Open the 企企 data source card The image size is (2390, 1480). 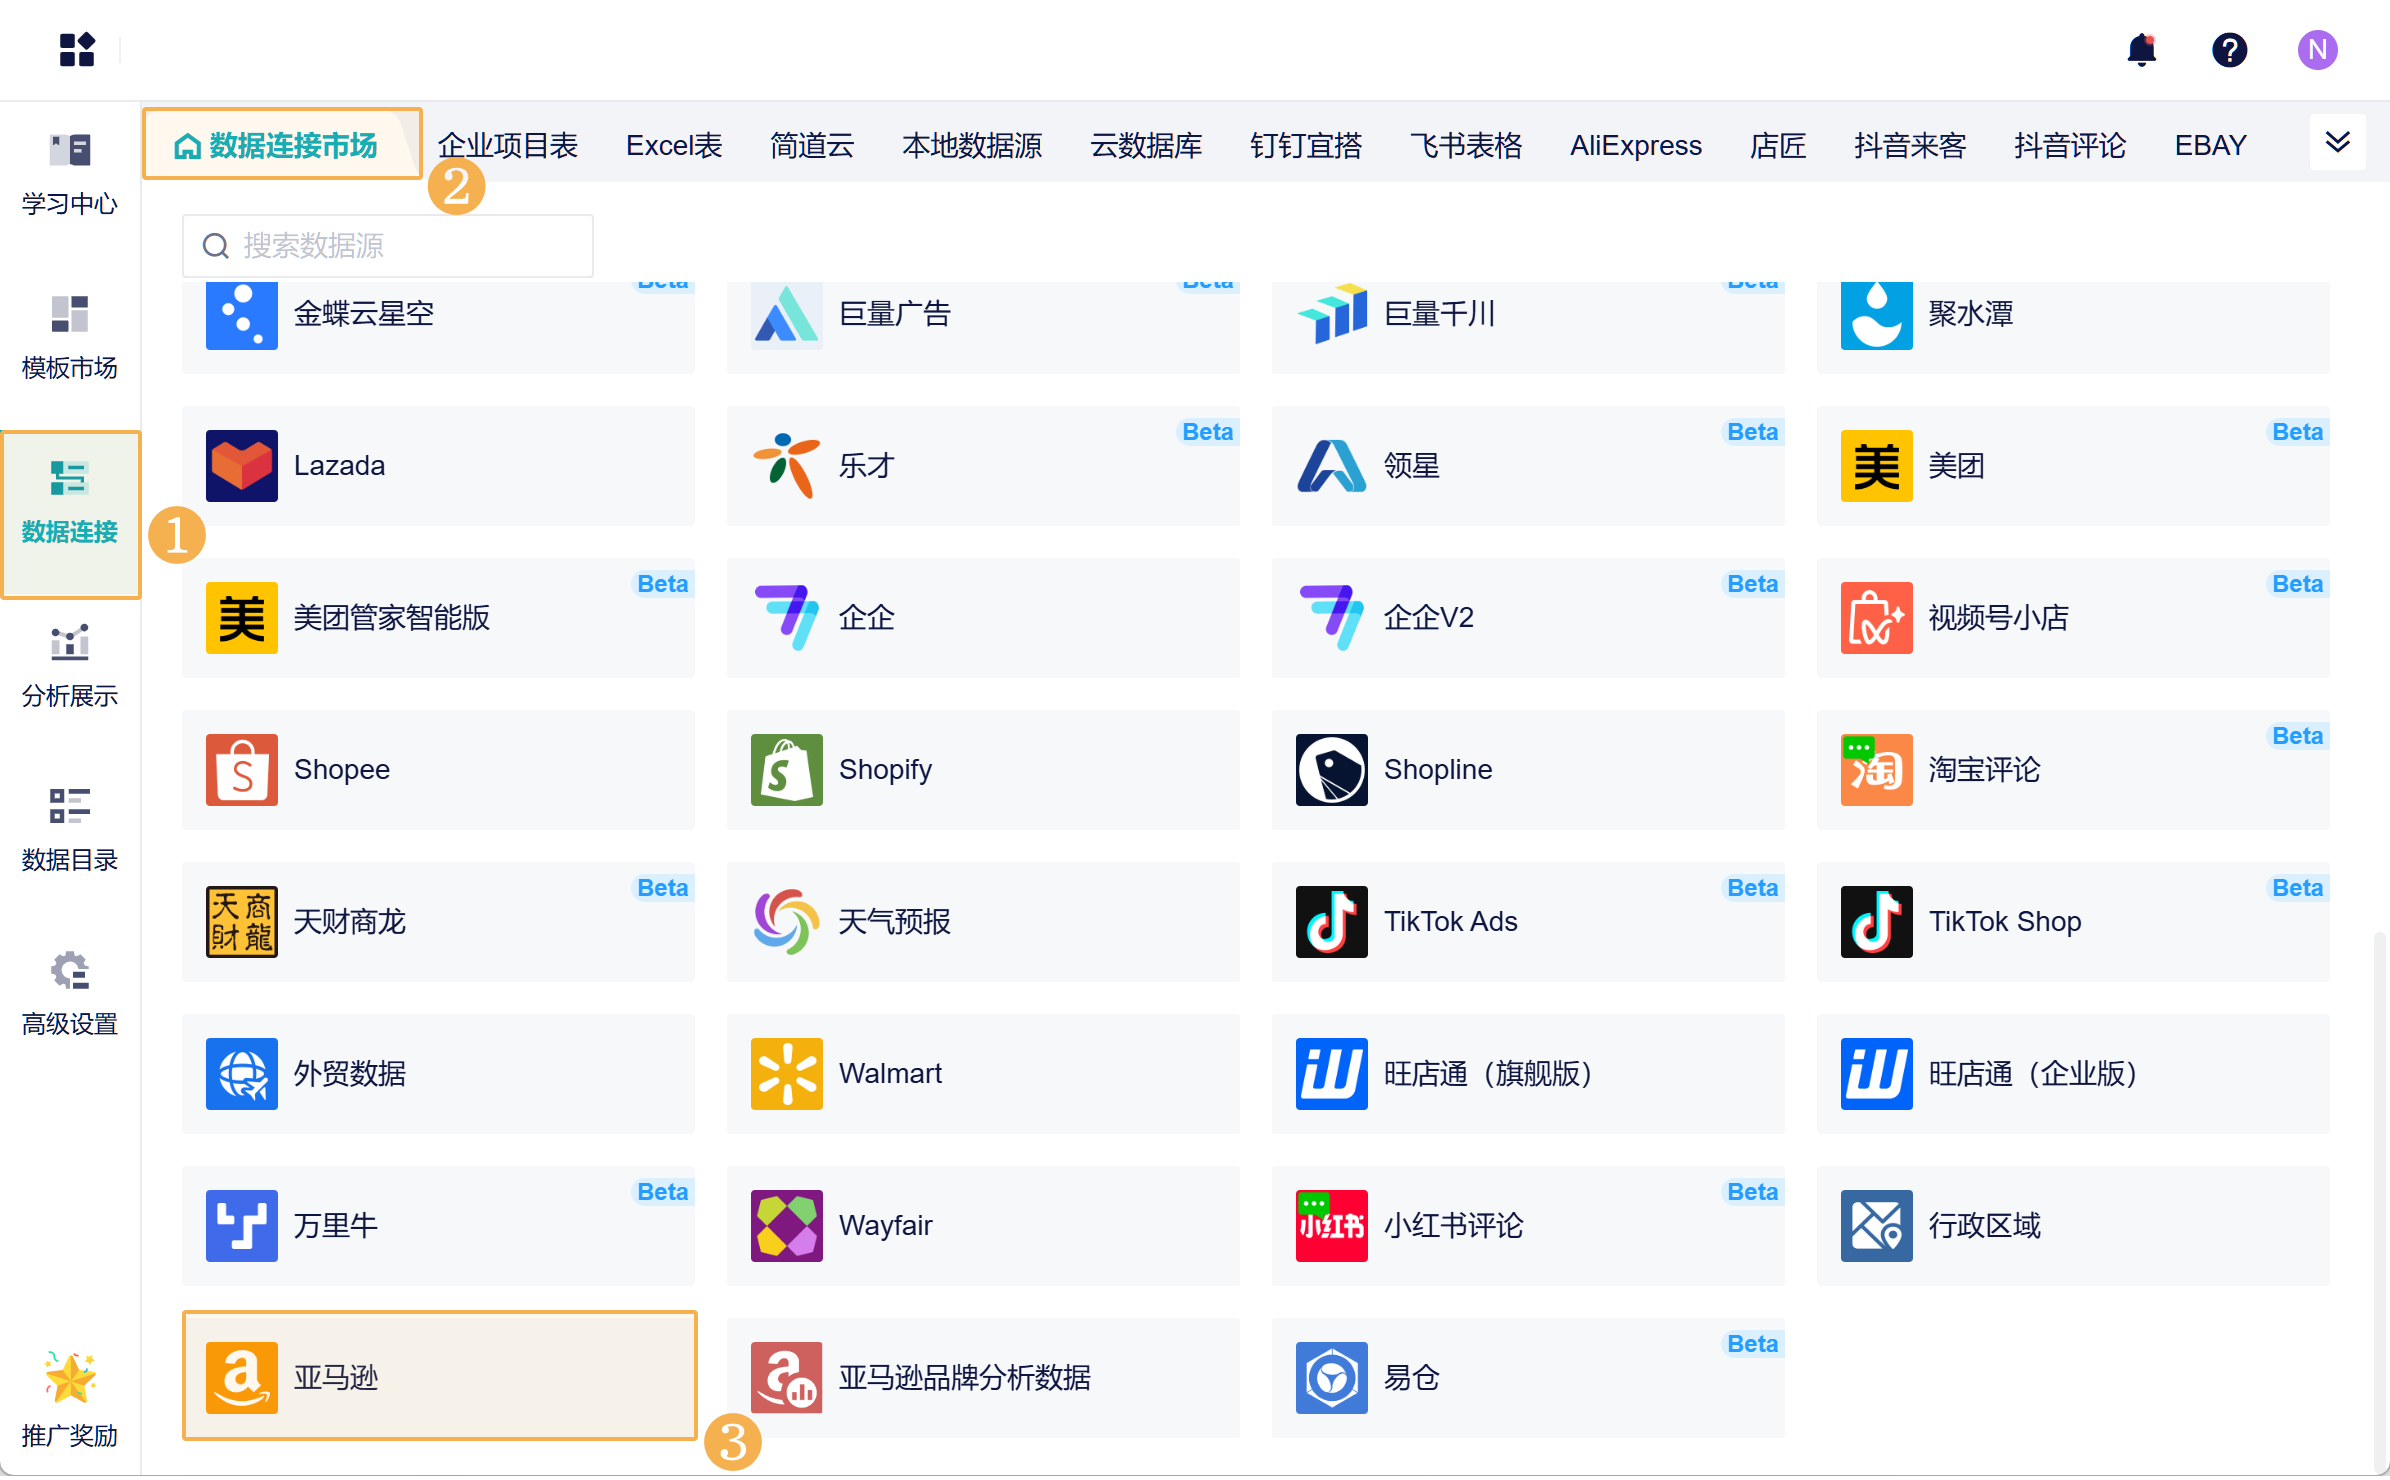click(x=983, y=618)
